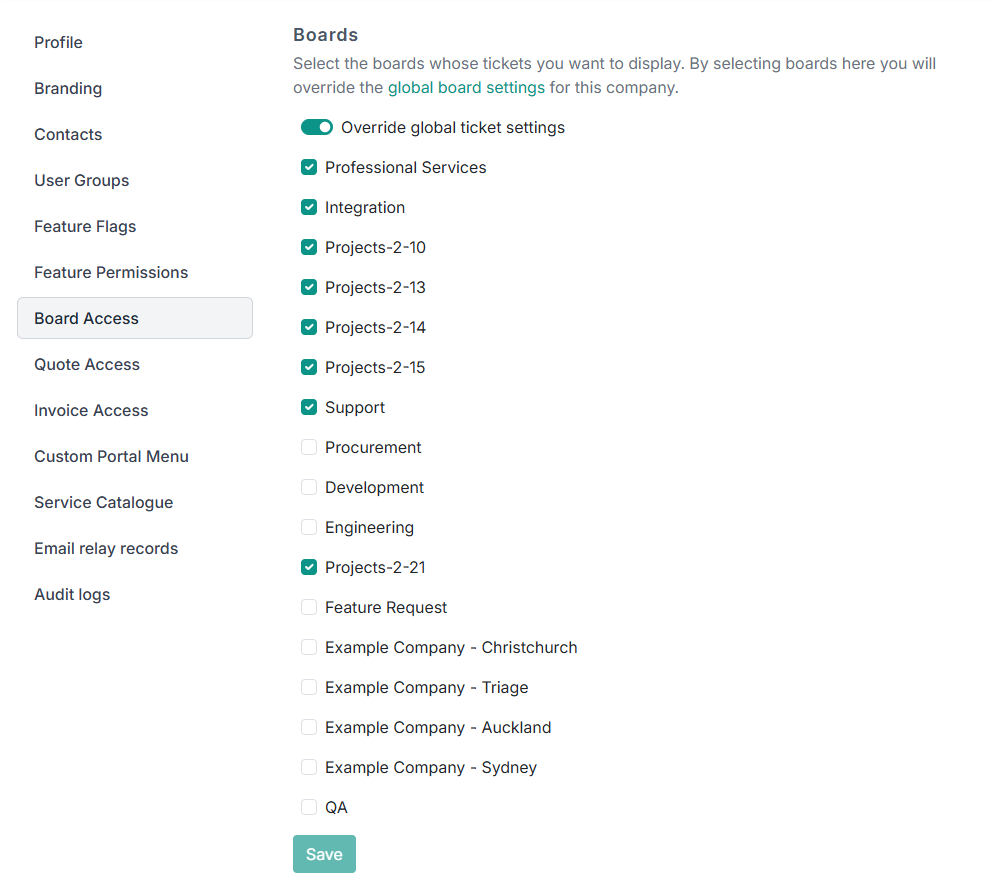This screenshot has height=891, width=992.
Task: Check the Development board
Action: coord(309,488)
